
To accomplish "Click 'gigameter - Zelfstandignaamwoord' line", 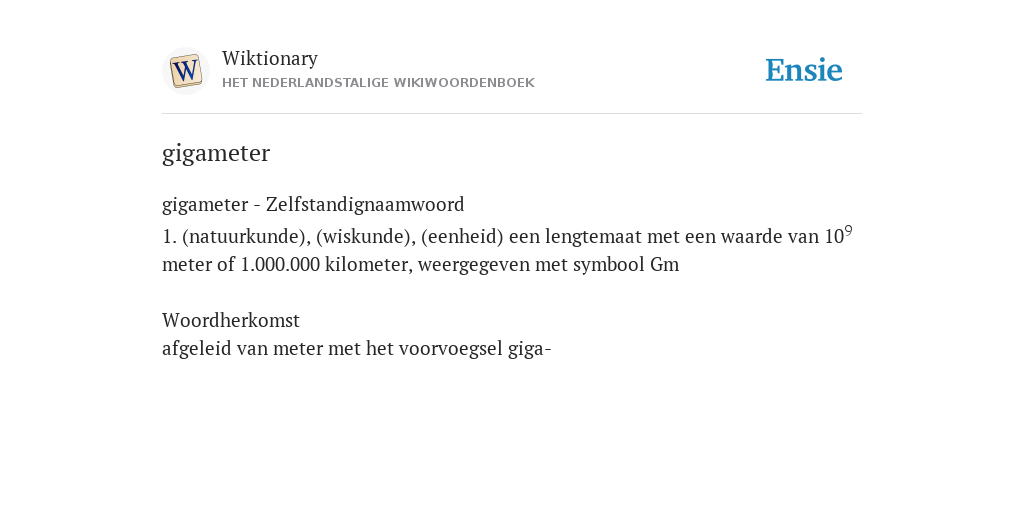I will tap(313, 204).
